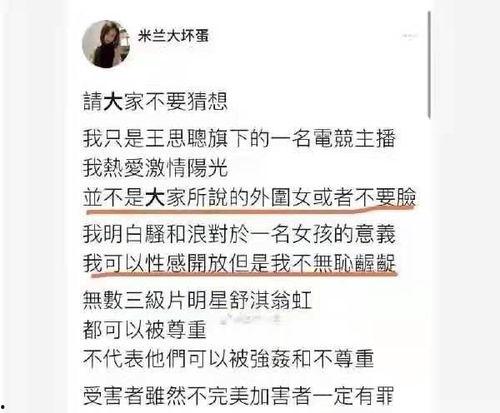Screen dimensions: 500x413
Task: Click the underlined line about 外圍女或者不要臉
Action: (249, 197)
